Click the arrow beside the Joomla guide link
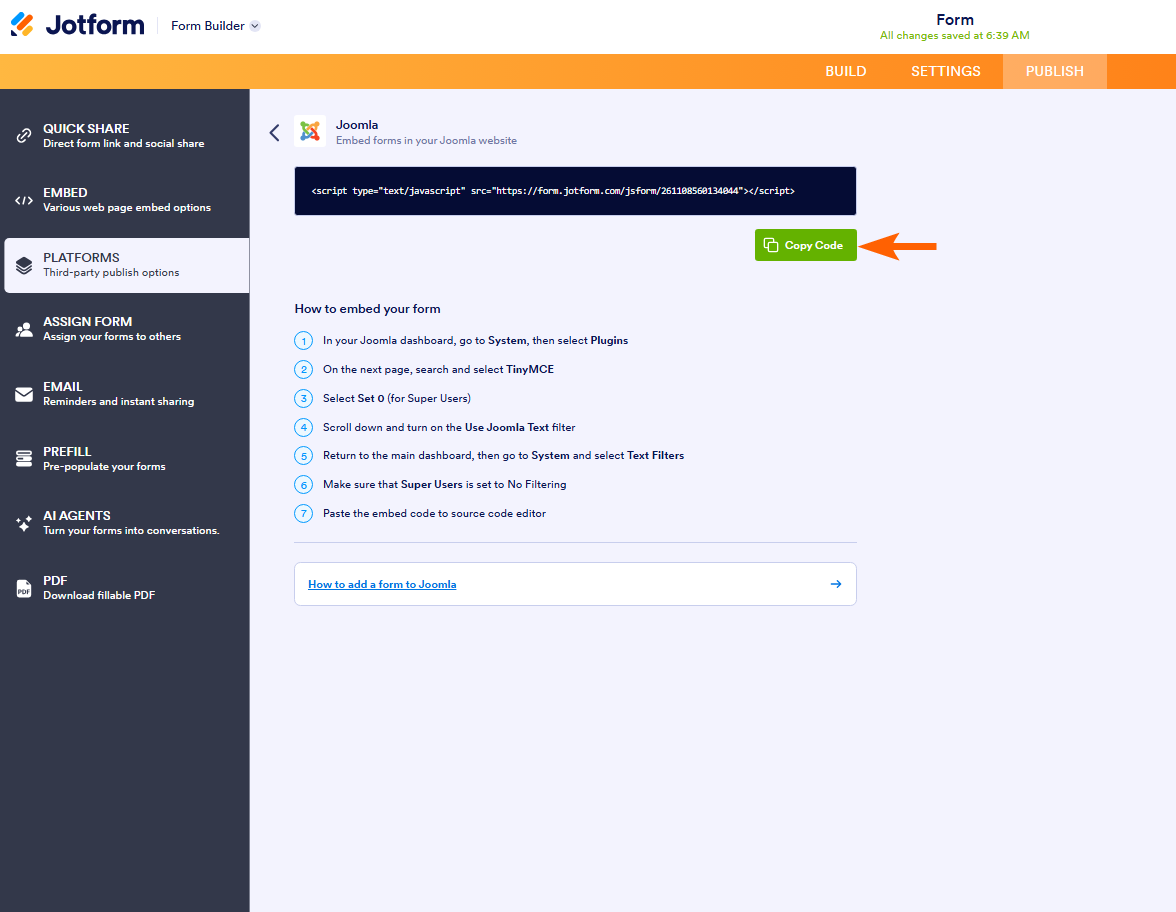Screen dimensions: 1176x912 (x=836, y=584)
